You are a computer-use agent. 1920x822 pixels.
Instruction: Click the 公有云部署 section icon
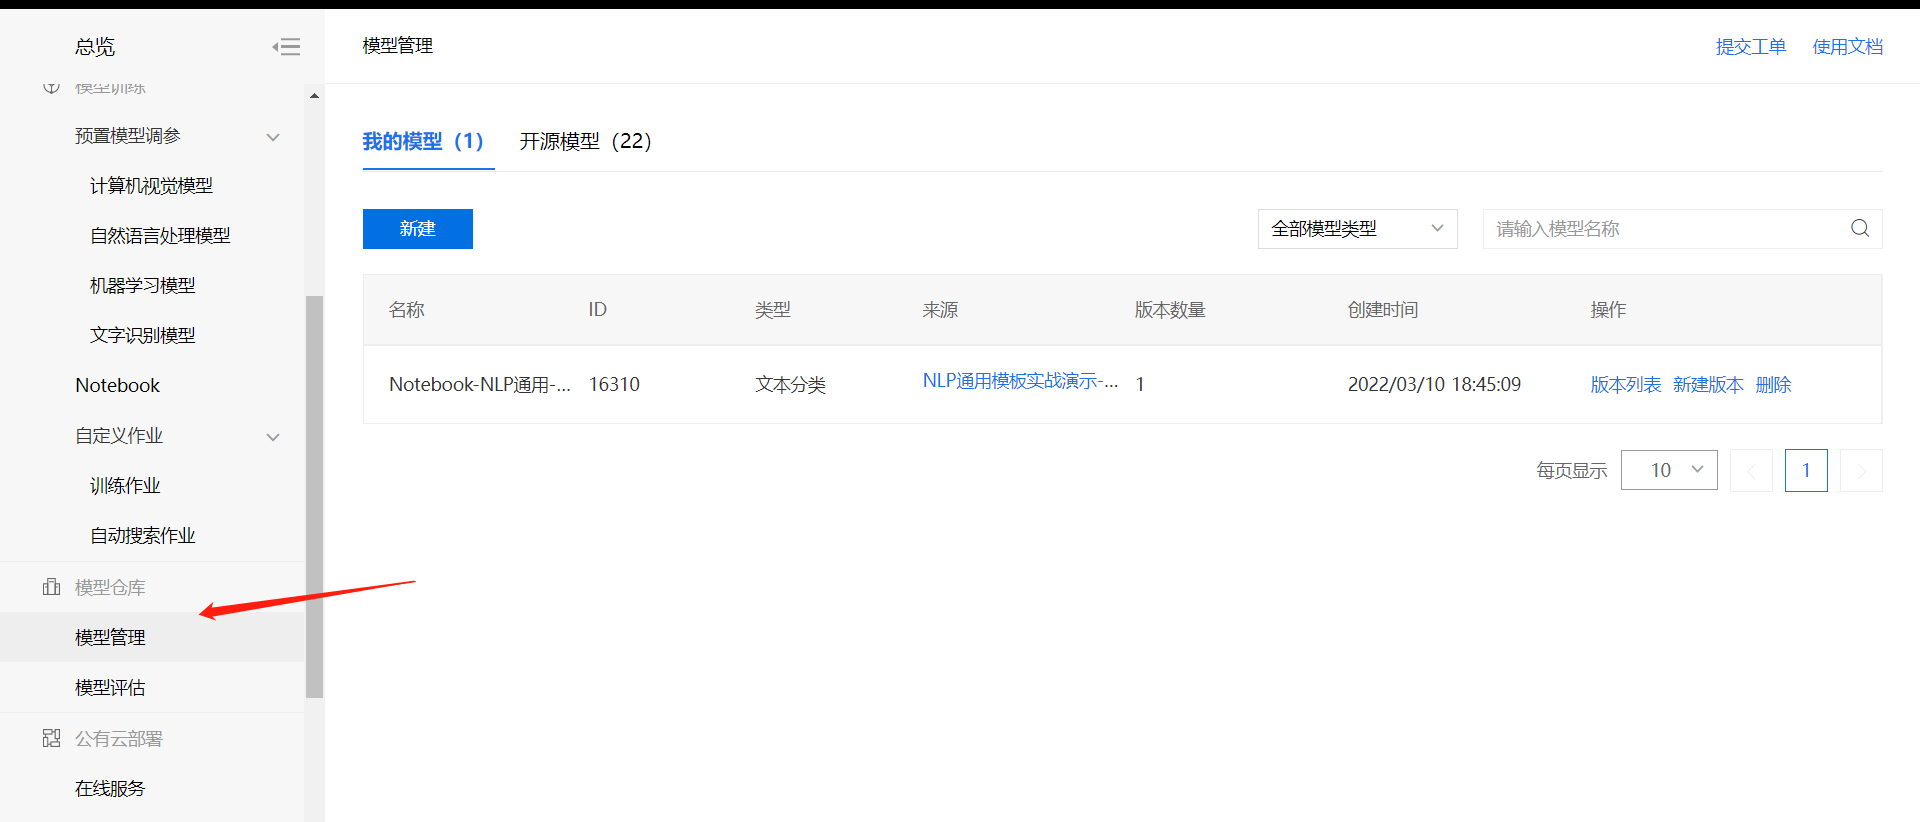point(52,738)
